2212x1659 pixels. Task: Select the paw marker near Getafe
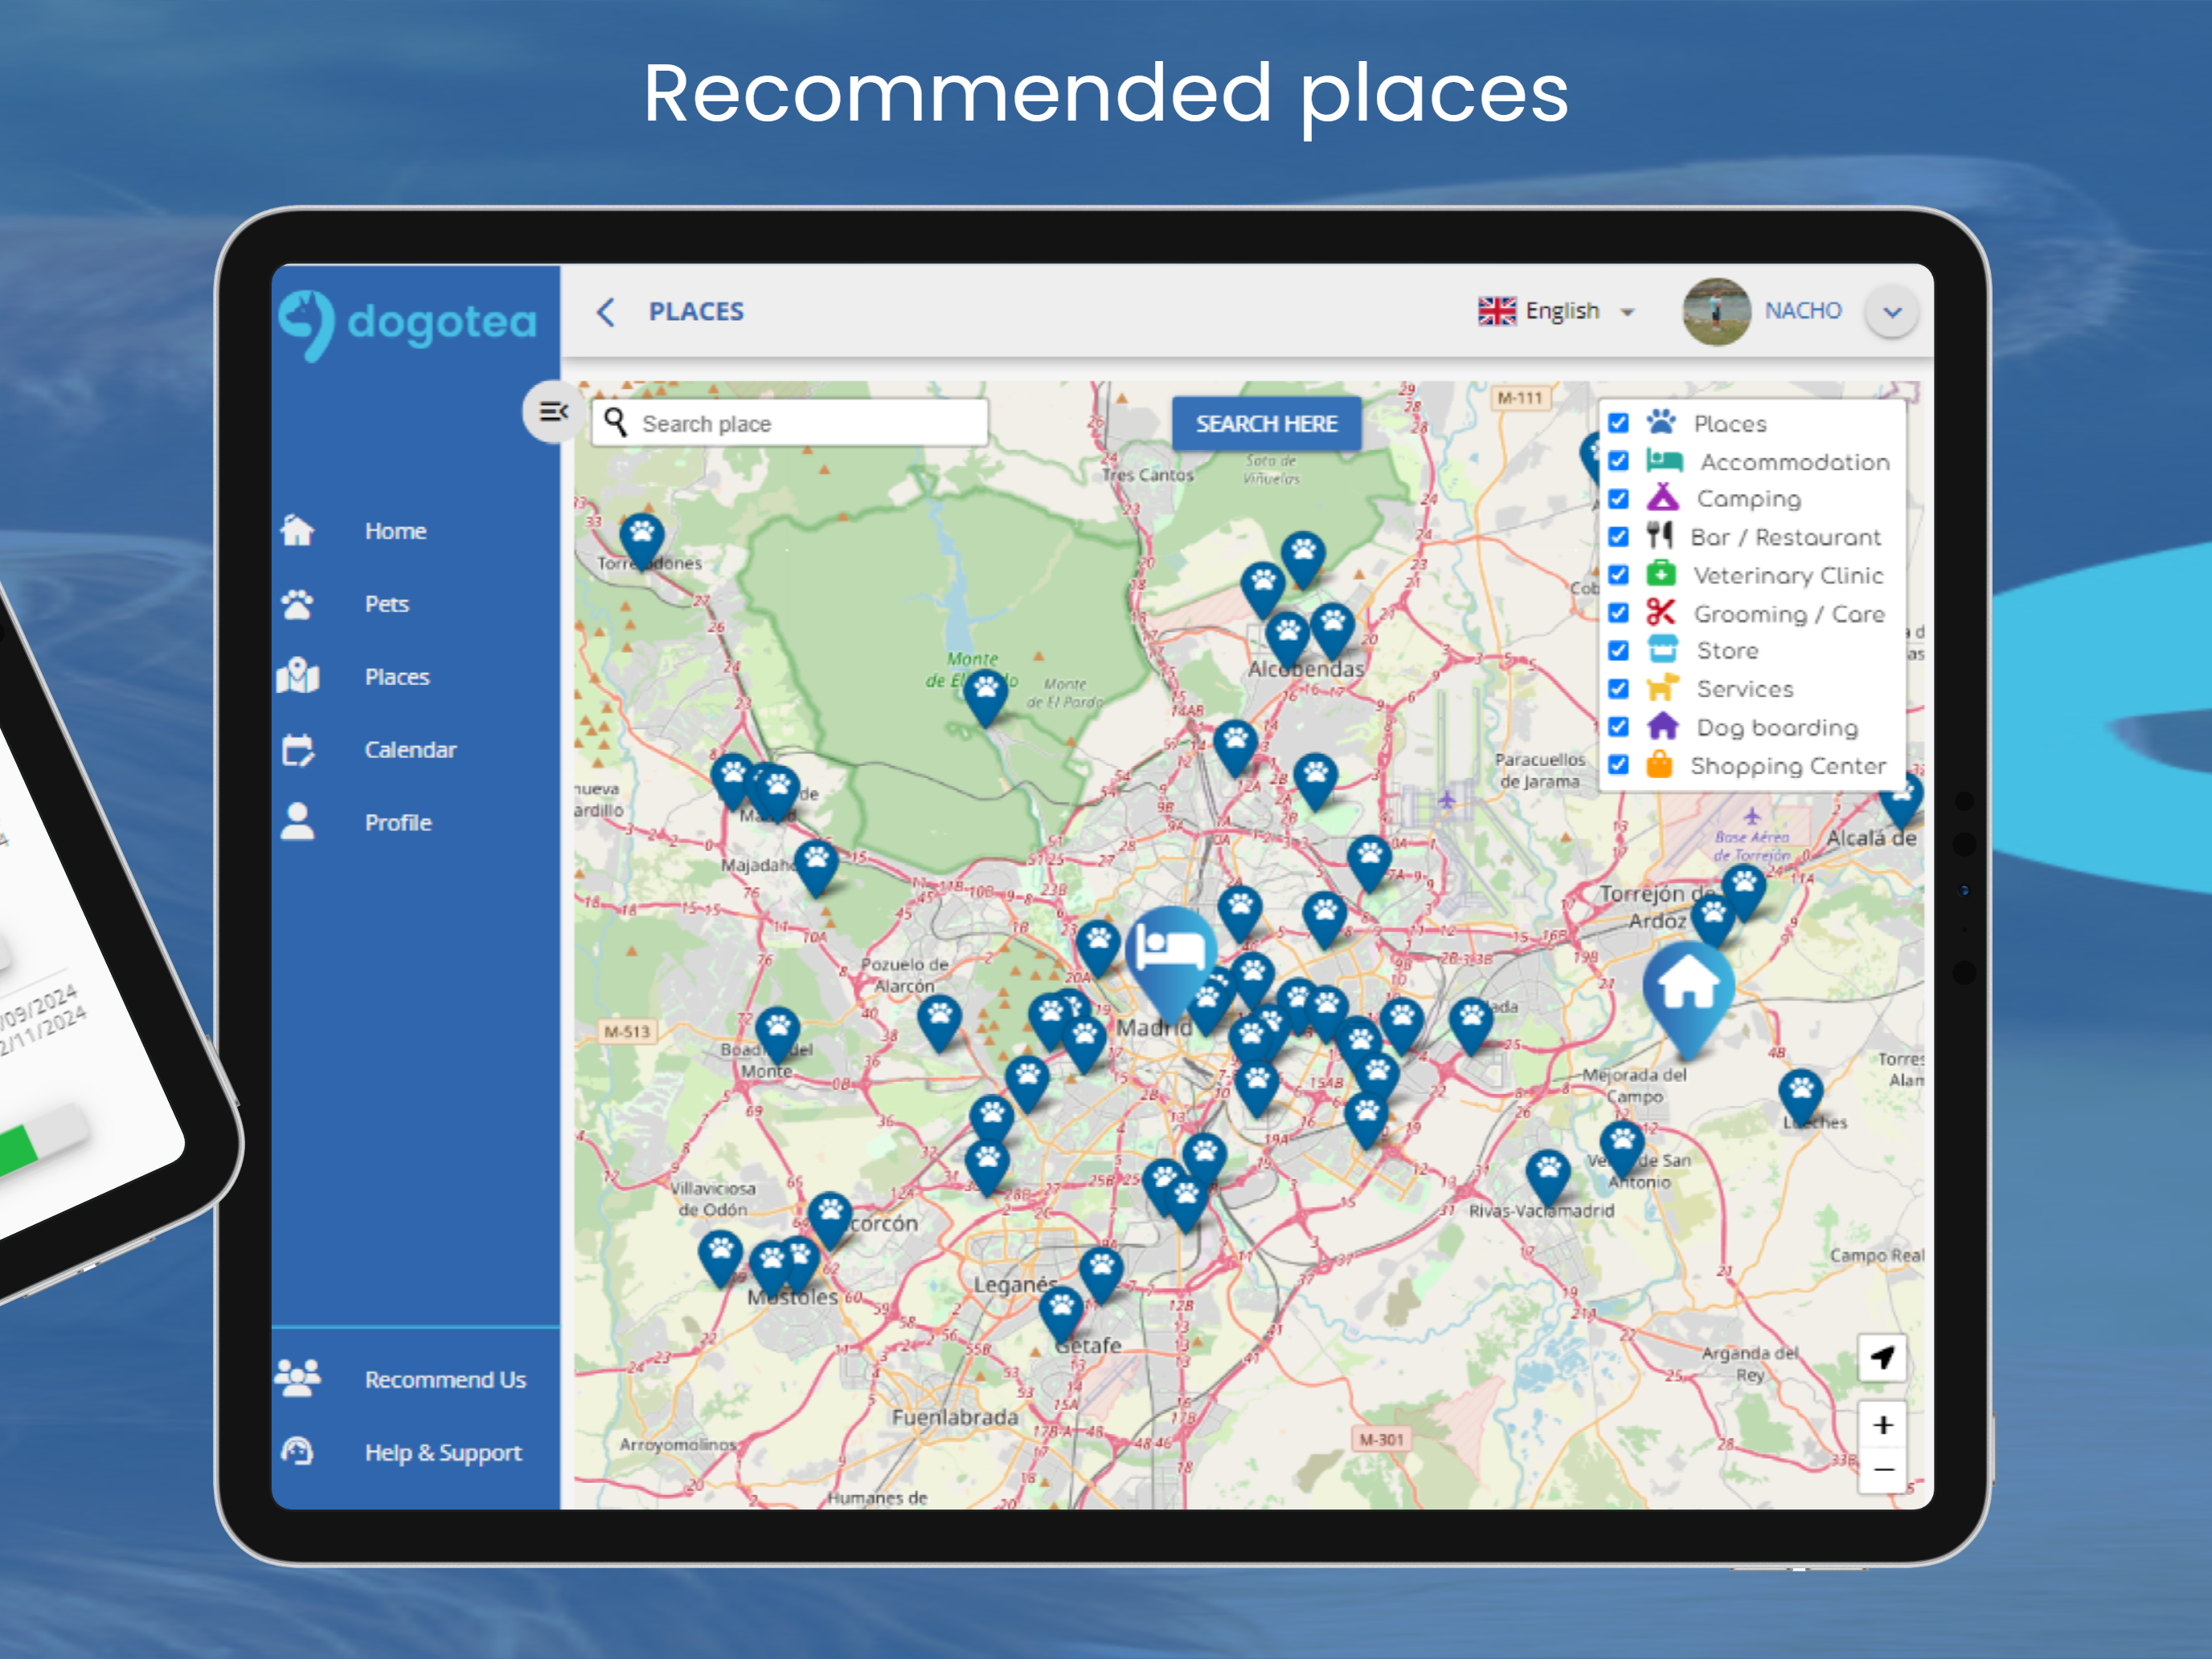coord(1061,1310)
